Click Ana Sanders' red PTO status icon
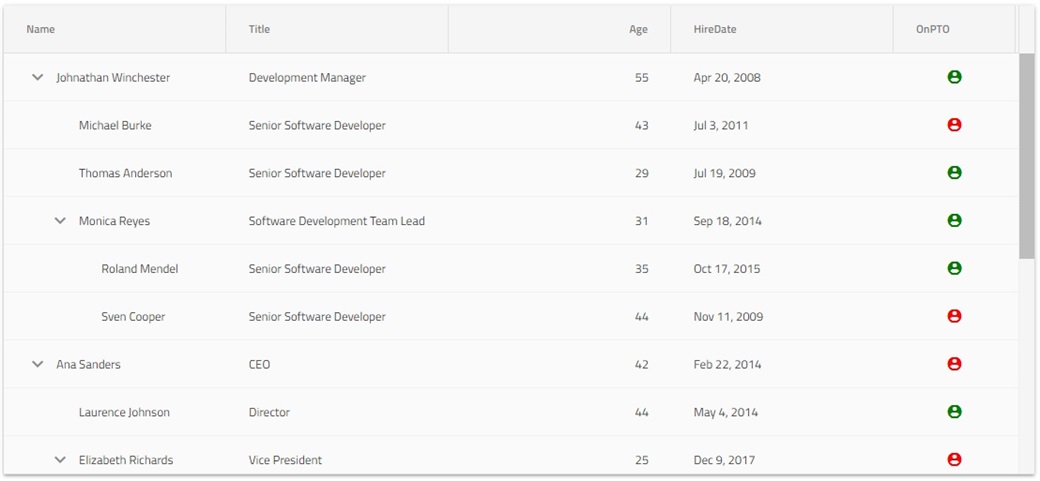The height and width of the screenshot is (481, 1040). tap(954, 364)
